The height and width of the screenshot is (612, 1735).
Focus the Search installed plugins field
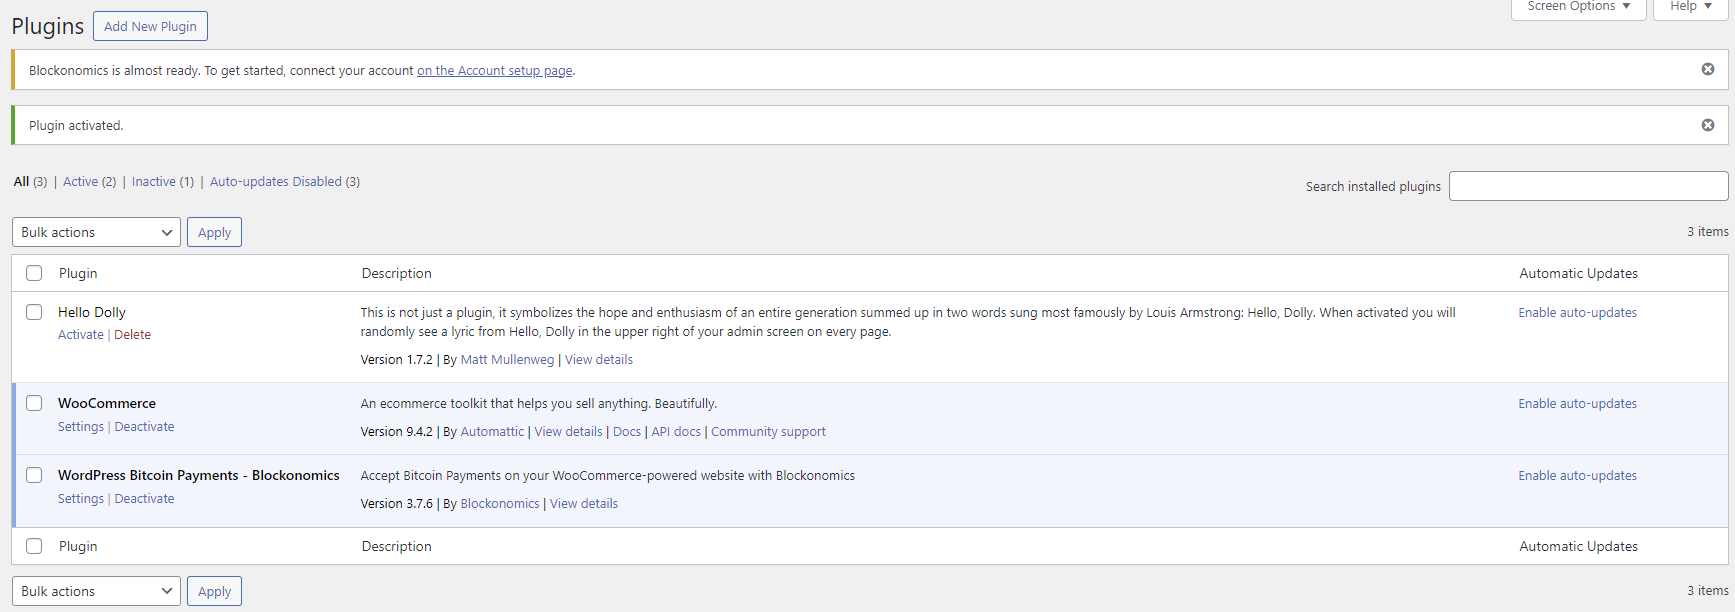[1588, 186]
